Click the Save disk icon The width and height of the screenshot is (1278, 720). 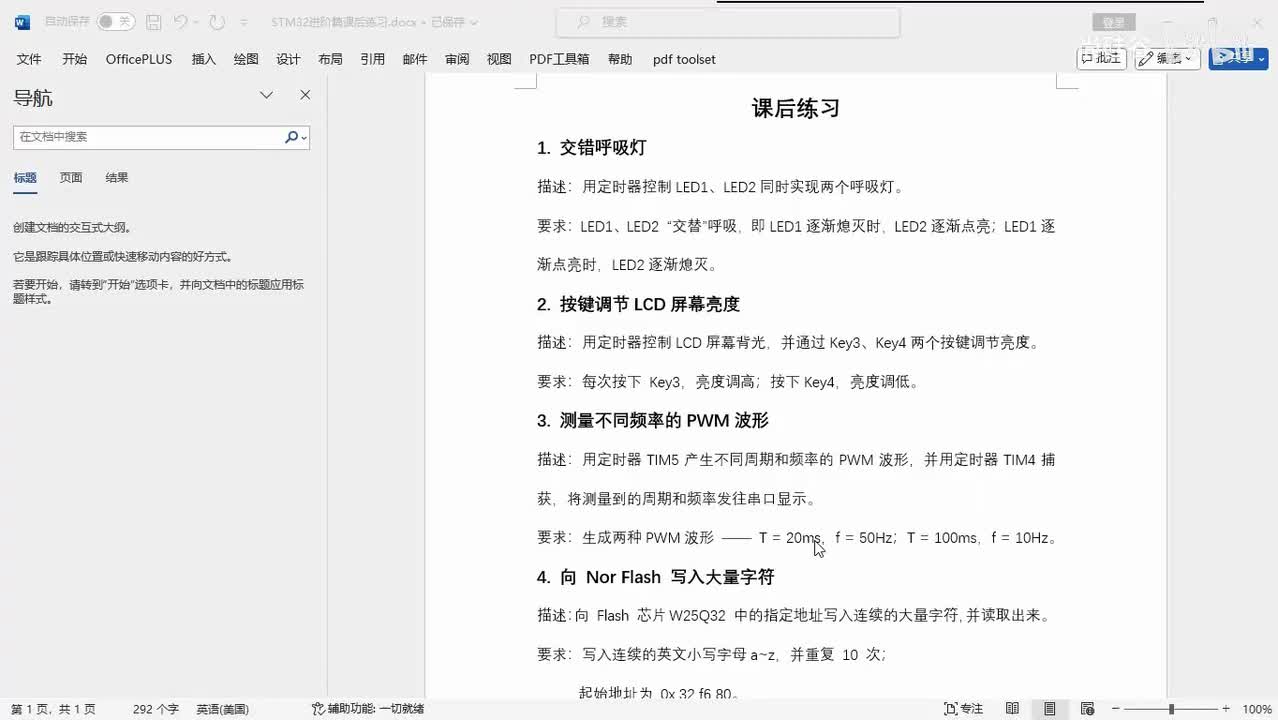[x=153, y=21]
